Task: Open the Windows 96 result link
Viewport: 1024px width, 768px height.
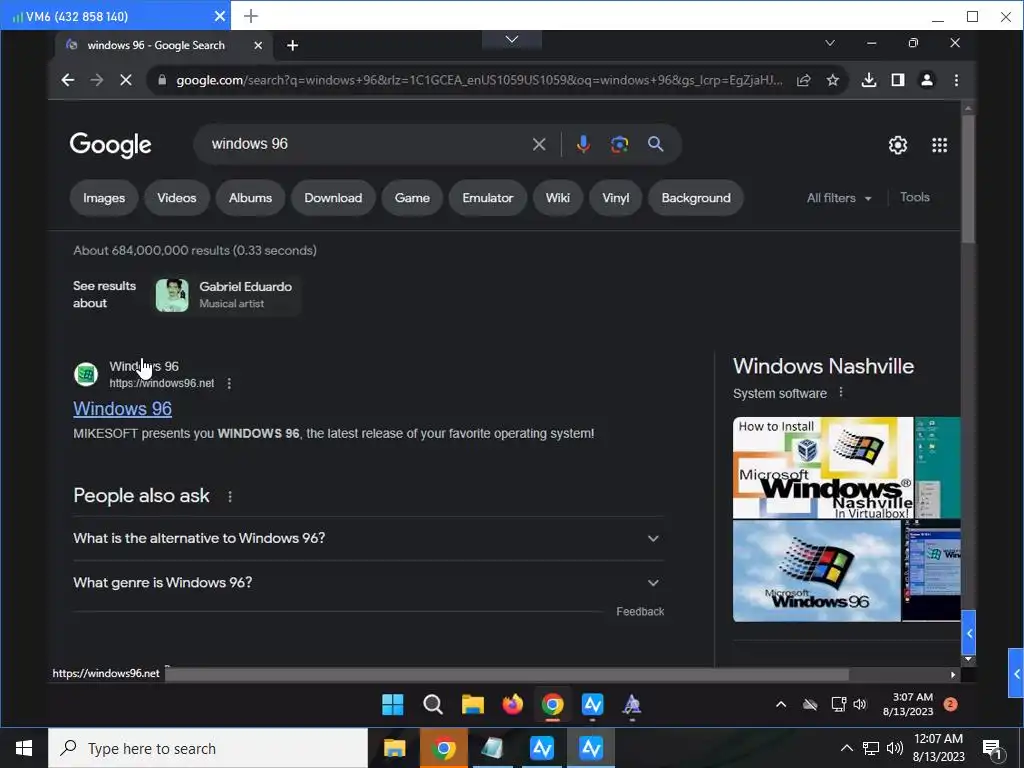Action: coord(123,409)
